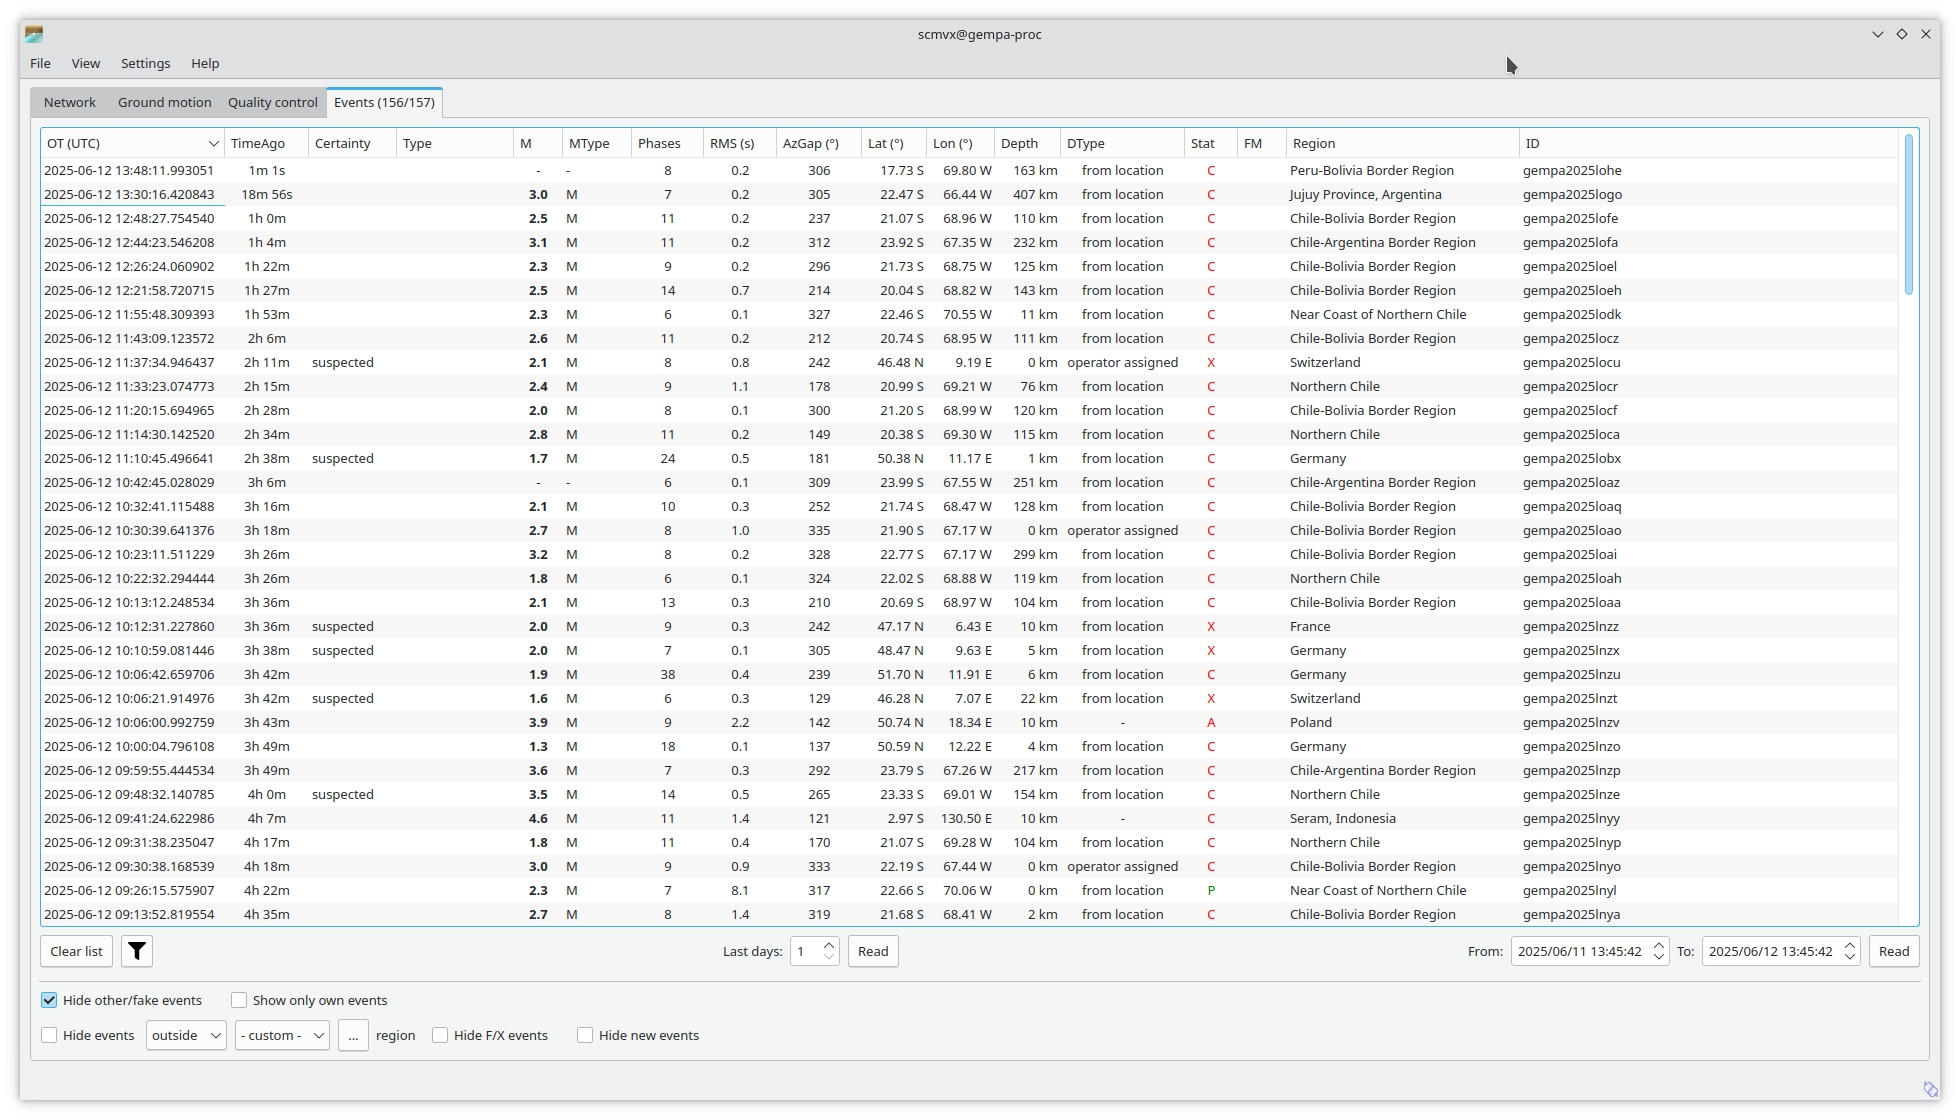
Task: Click the OT (UTC) column sort arrow
Action: (213, 144)
